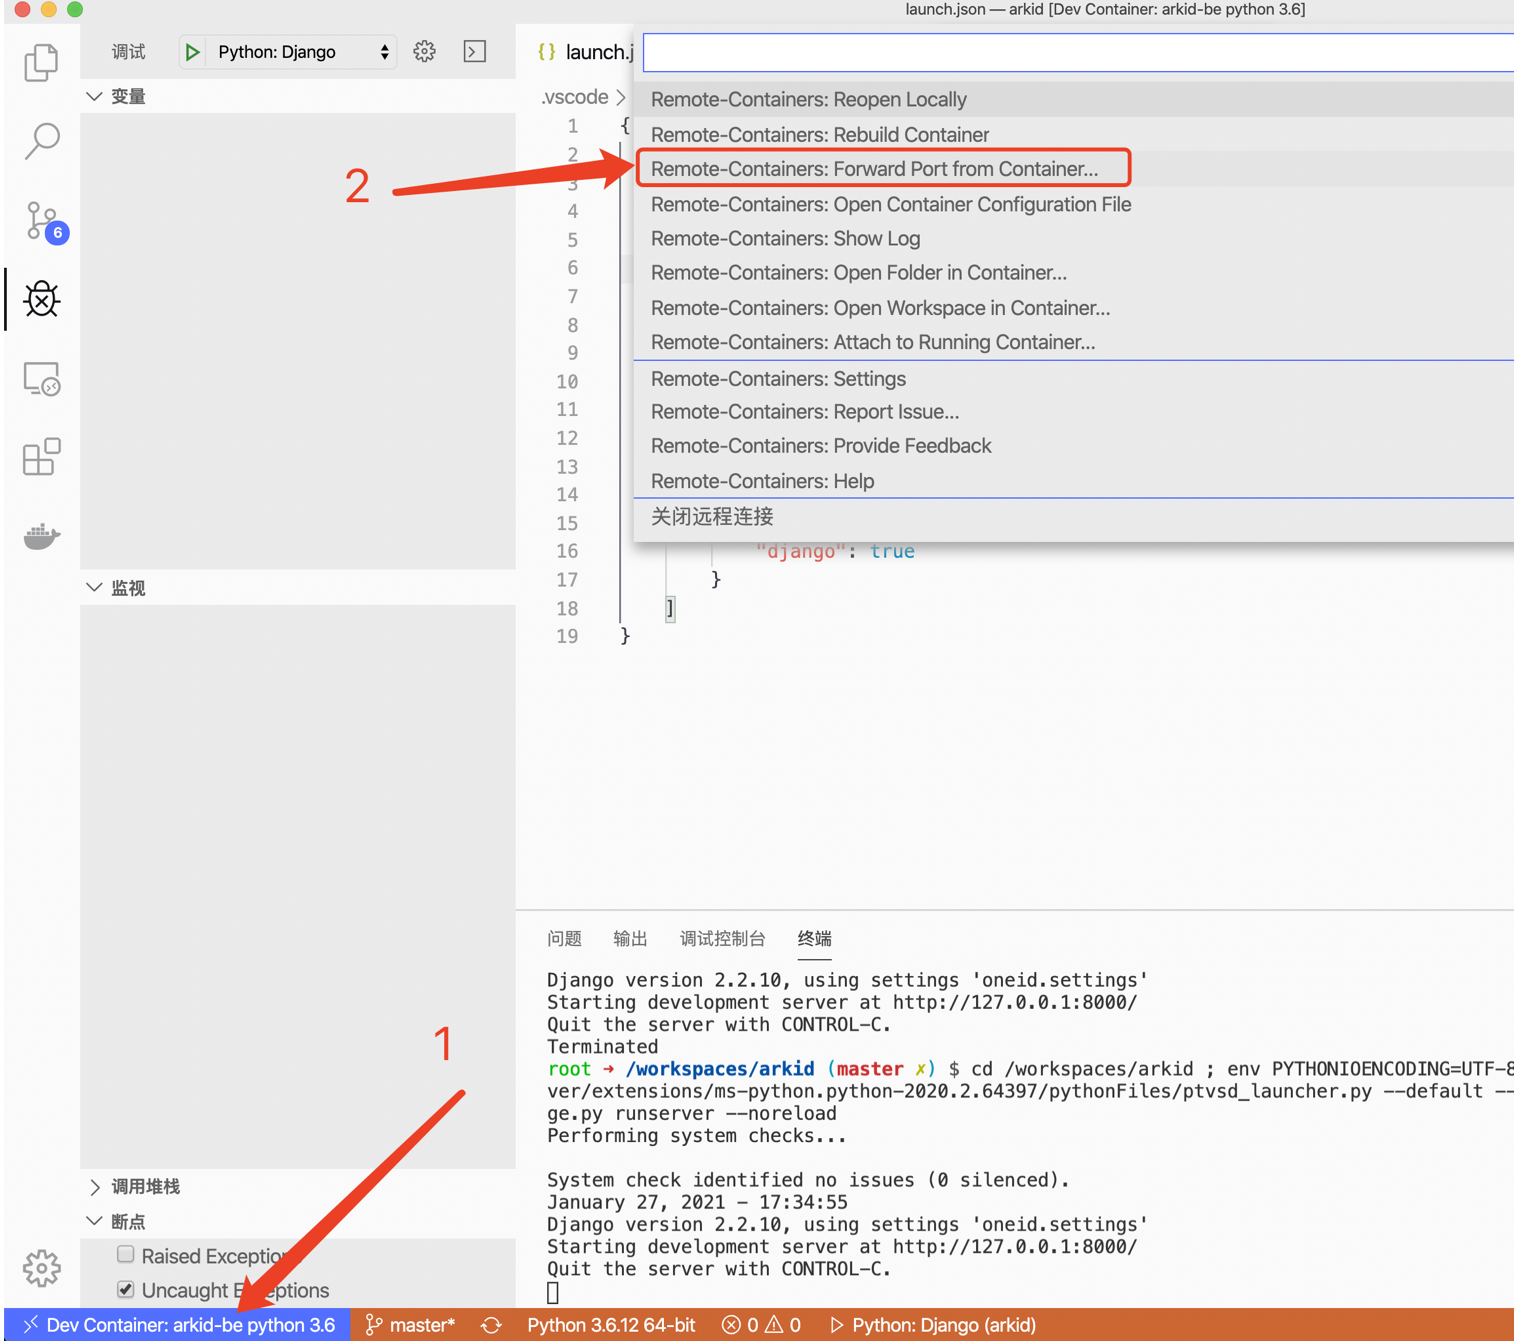Select Remote-Containers: Rebuild Container

coord(1073,135)
